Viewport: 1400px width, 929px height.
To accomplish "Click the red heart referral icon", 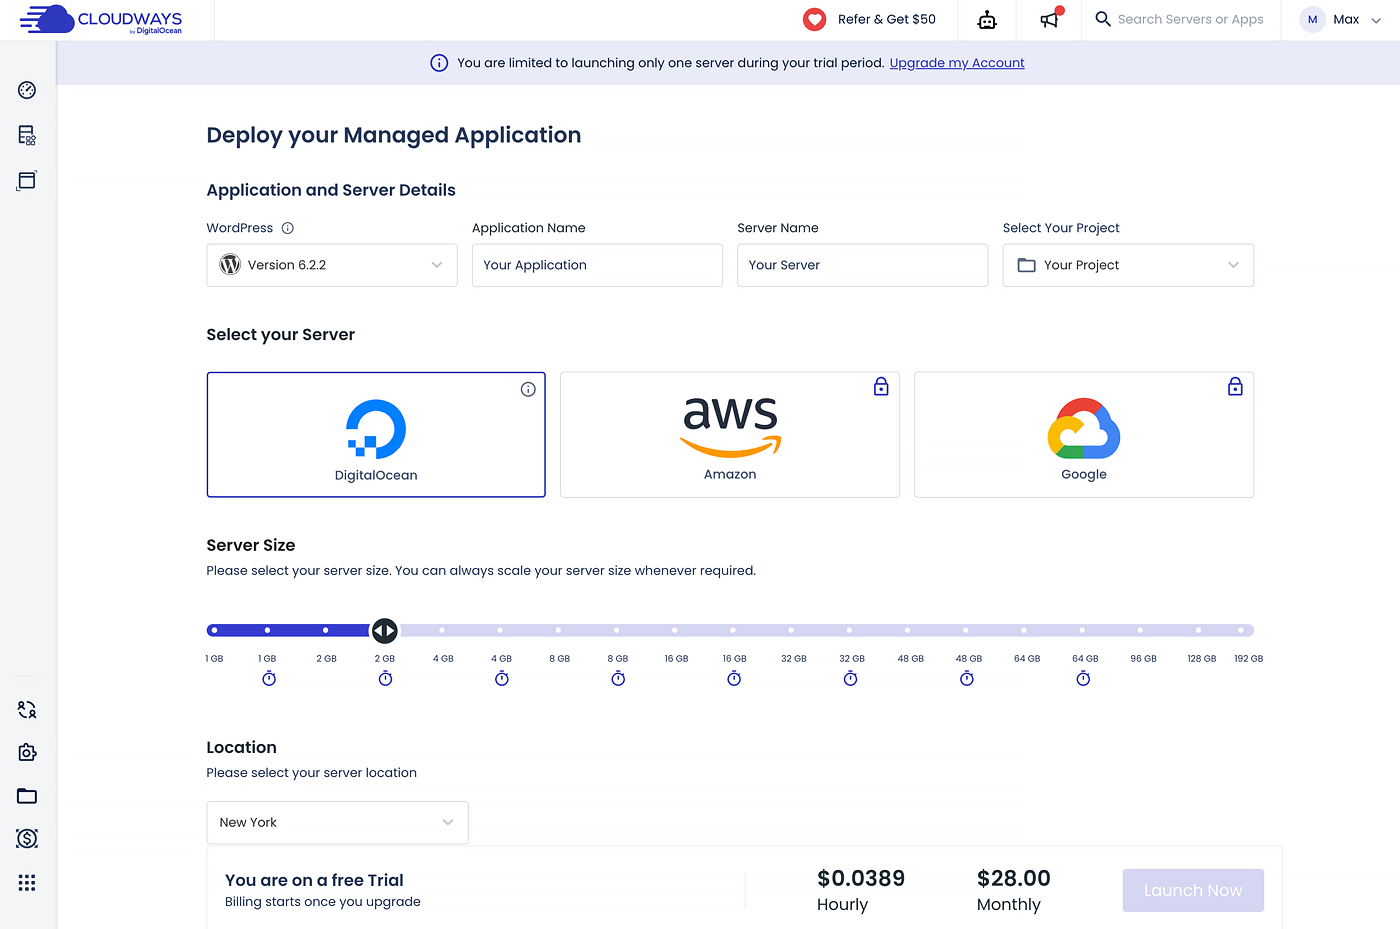I will [x=815, y=19].
